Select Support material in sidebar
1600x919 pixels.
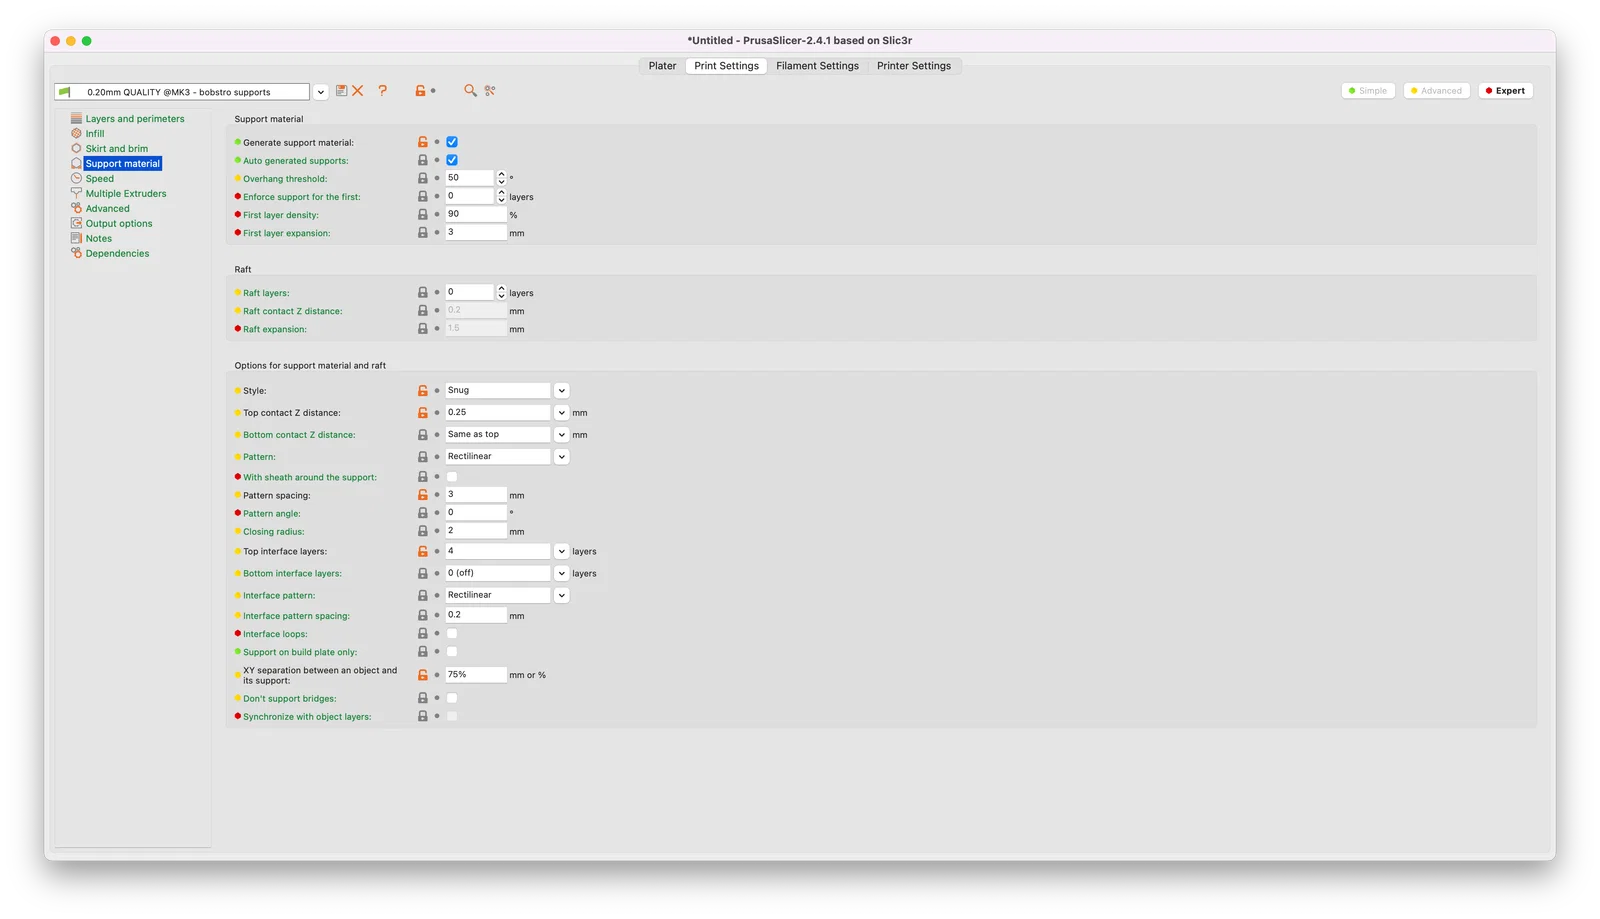(x=122, y=164)
